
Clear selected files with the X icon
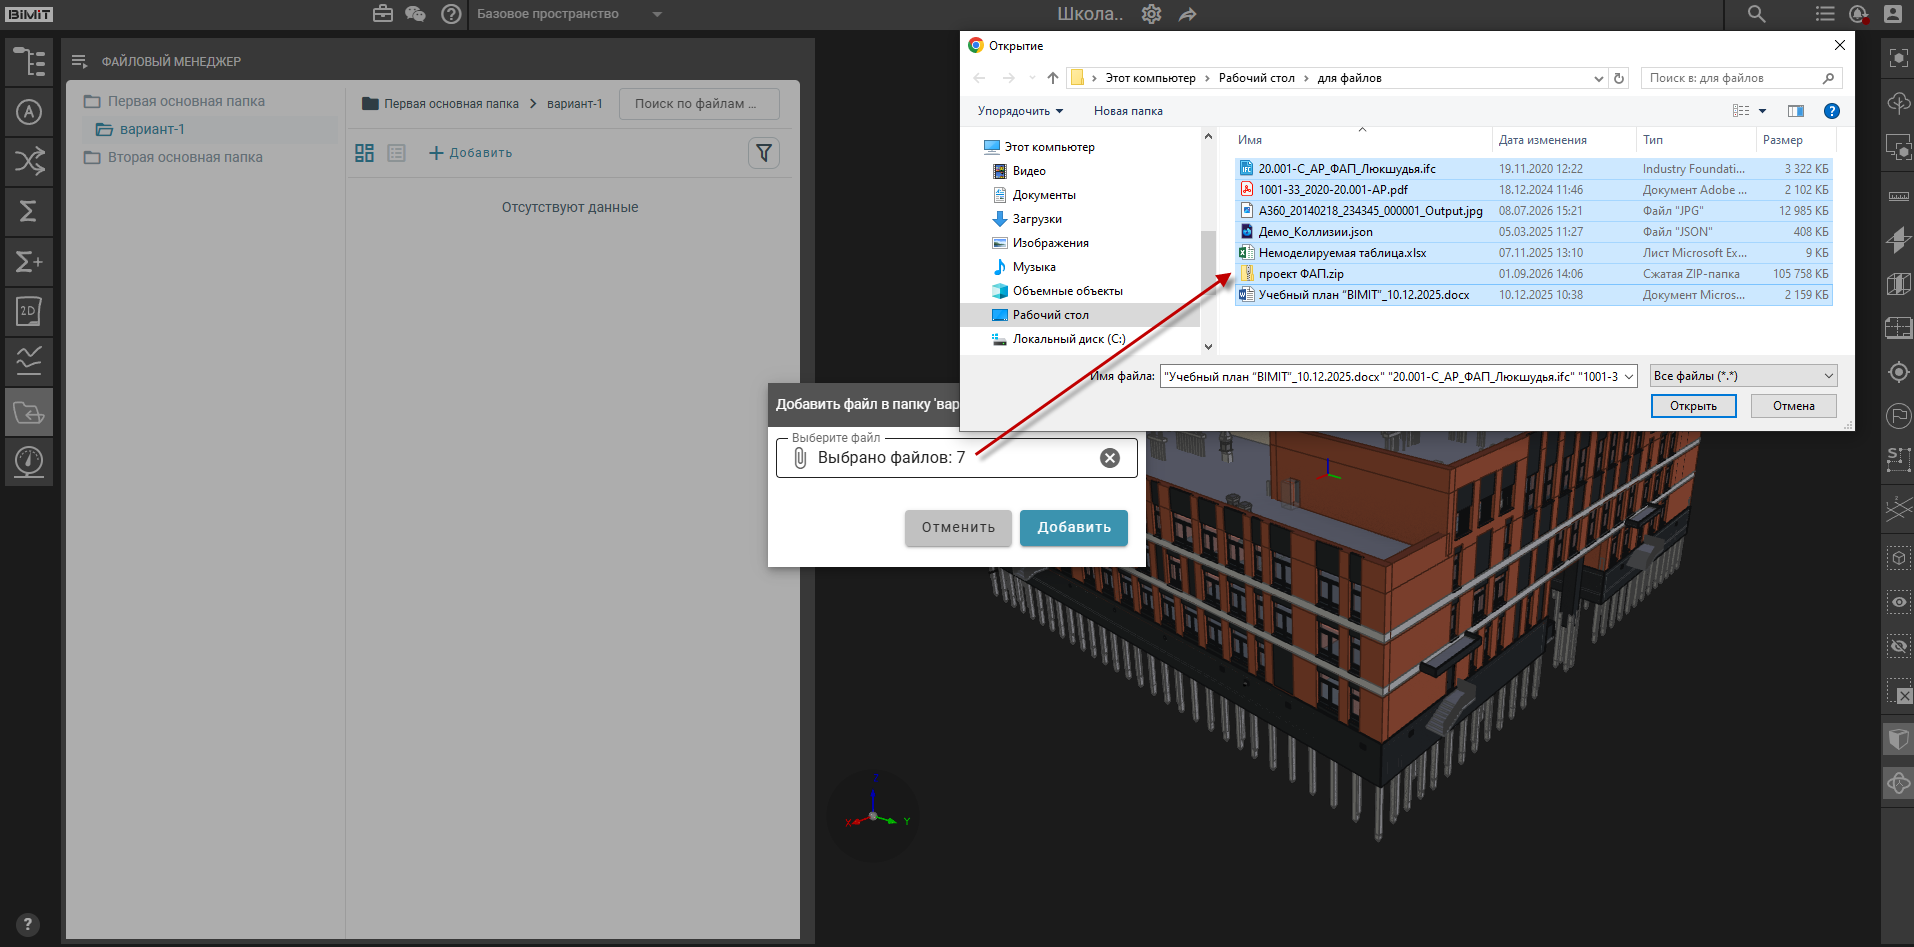pos(1110,458)
